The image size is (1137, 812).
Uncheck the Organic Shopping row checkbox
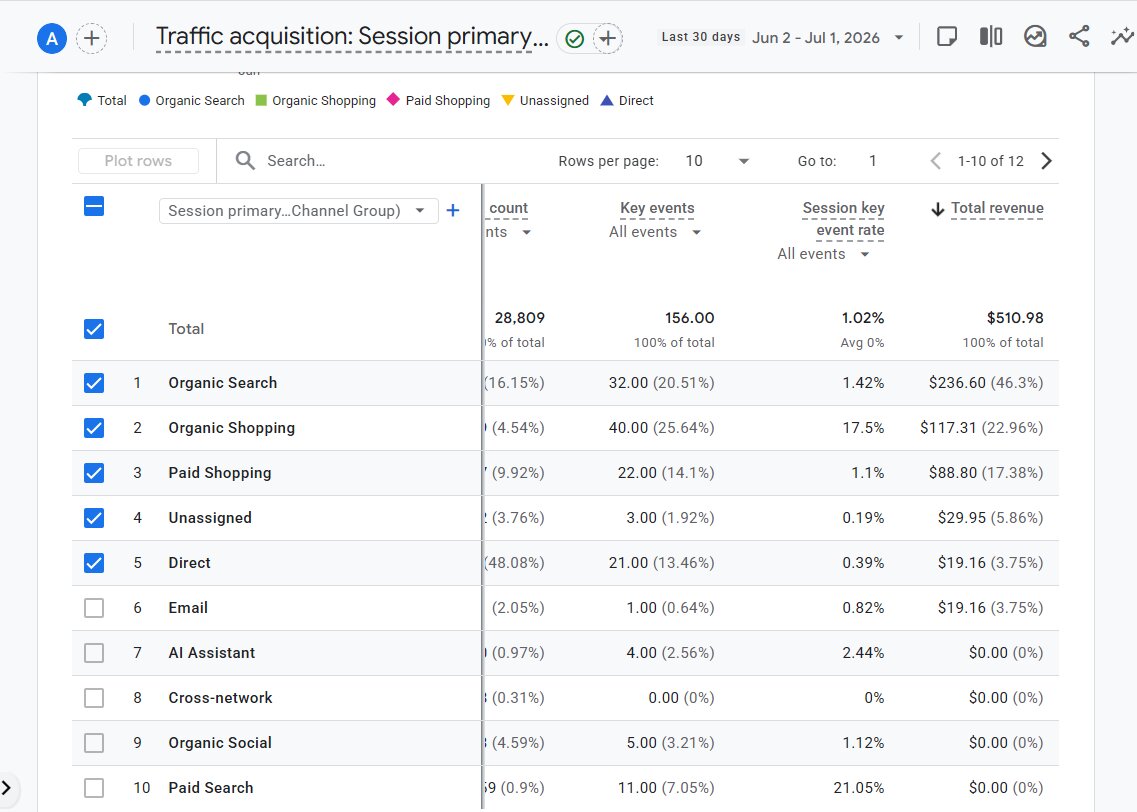tap(94, 428)
